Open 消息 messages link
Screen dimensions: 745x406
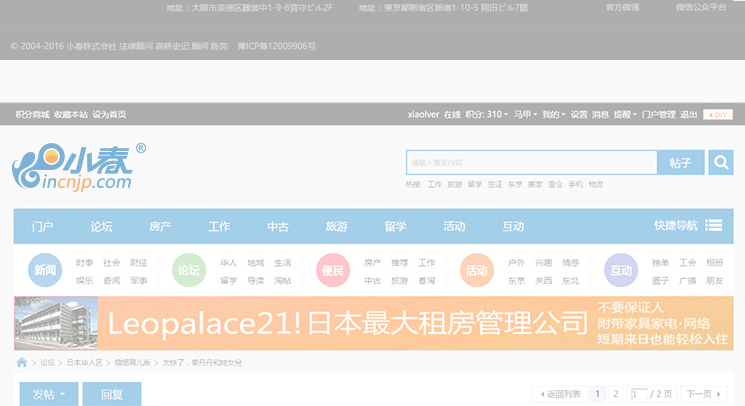point(601,114)
